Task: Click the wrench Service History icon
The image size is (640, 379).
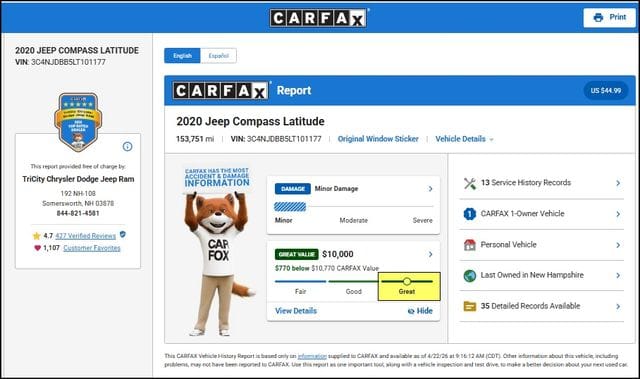Action: (470, 183)
